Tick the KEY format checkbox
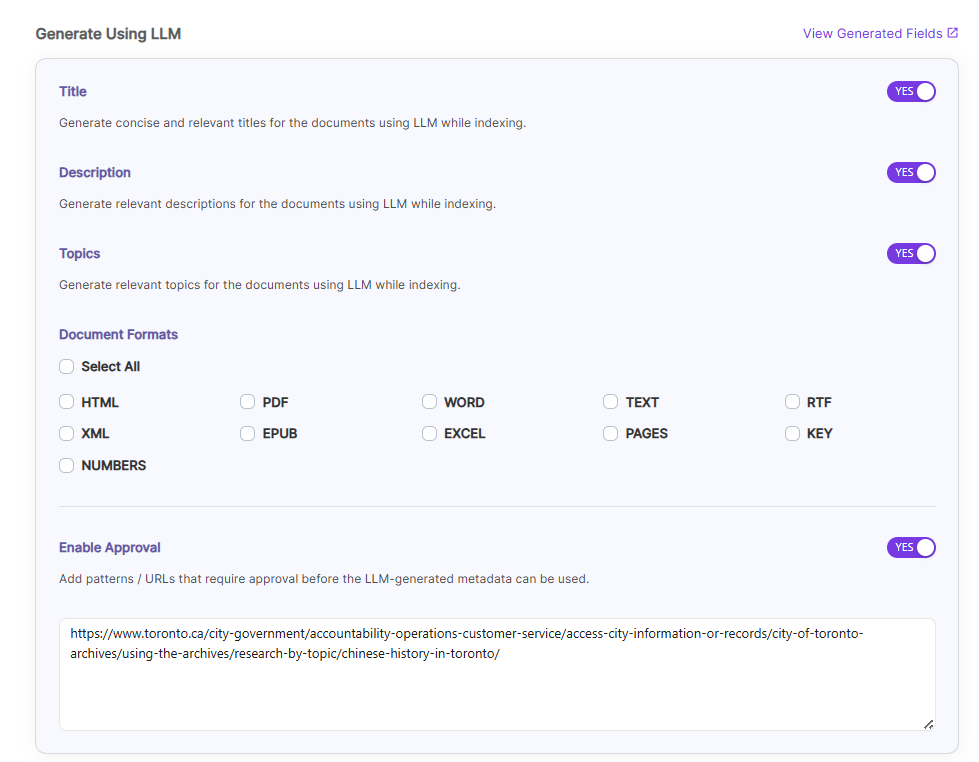Viewport: 979px width, 762px height. pyautogui.click(x=792, y=433)
